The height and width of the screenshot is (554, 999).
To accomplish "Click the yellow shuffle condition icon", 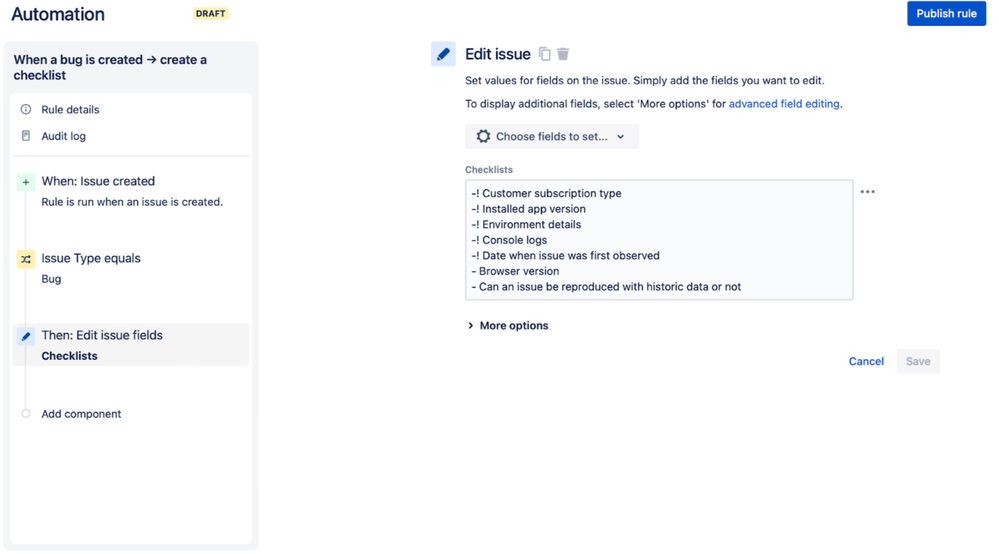I will (25, 259).
